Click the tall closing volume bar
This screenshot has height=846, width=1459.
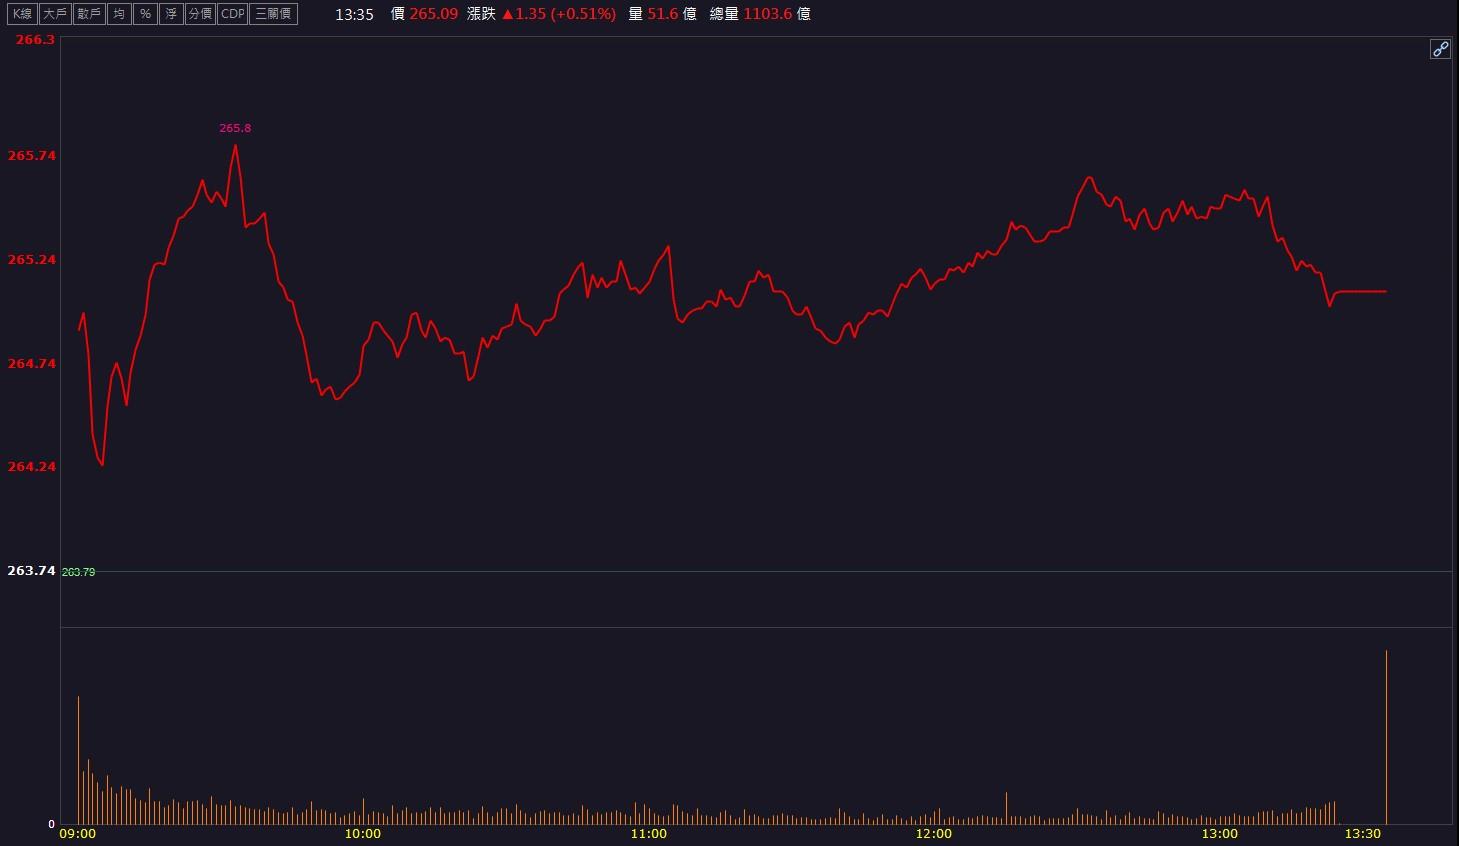(1386, 737)
